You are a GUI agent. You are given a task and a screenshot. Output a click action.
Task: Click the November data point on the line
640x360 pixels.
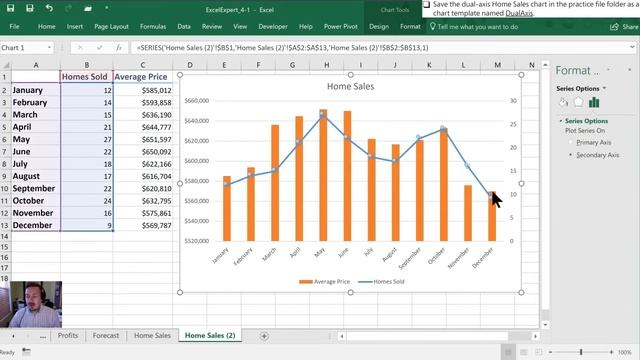pos(467,165)
